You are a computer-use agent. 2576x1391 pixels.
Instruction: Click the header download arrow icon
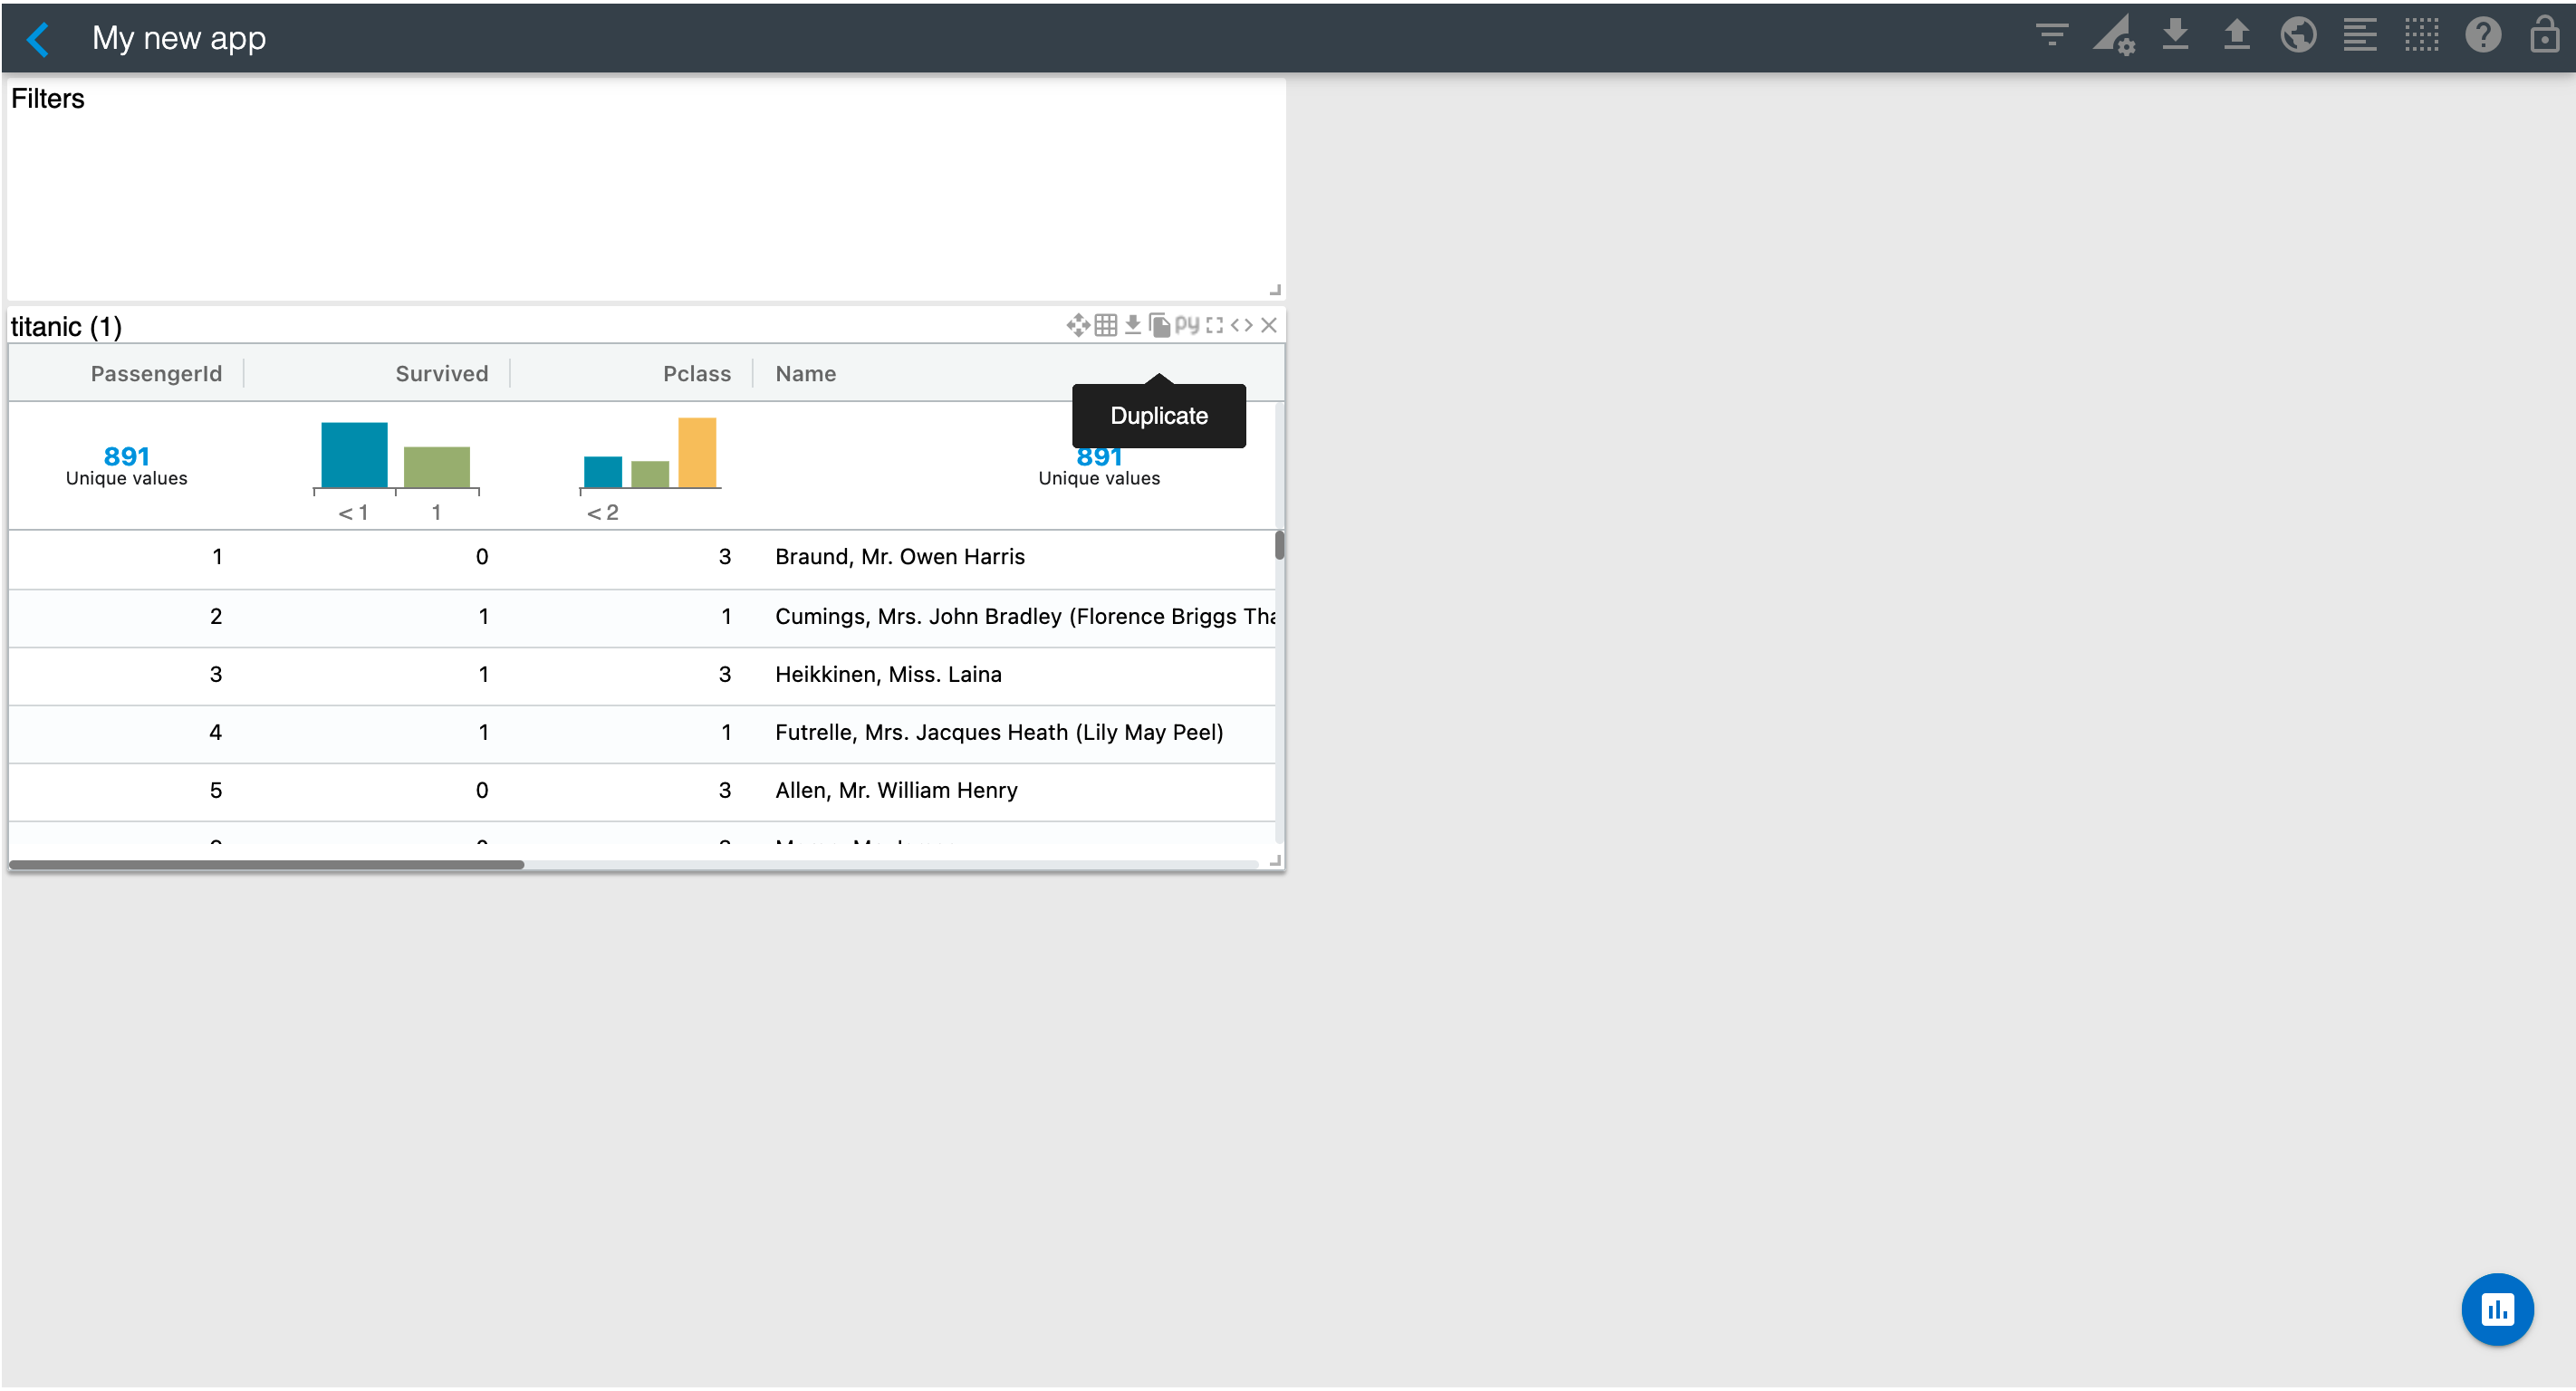tap(2175, 36)
